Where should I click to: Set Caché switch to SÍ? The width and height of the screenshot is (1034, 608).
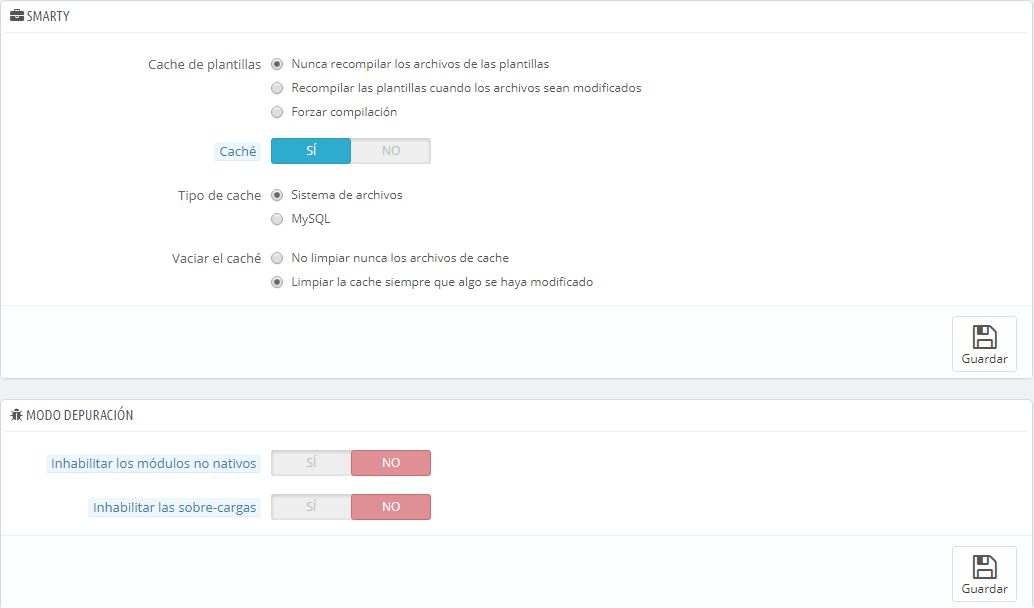(311, 151)
